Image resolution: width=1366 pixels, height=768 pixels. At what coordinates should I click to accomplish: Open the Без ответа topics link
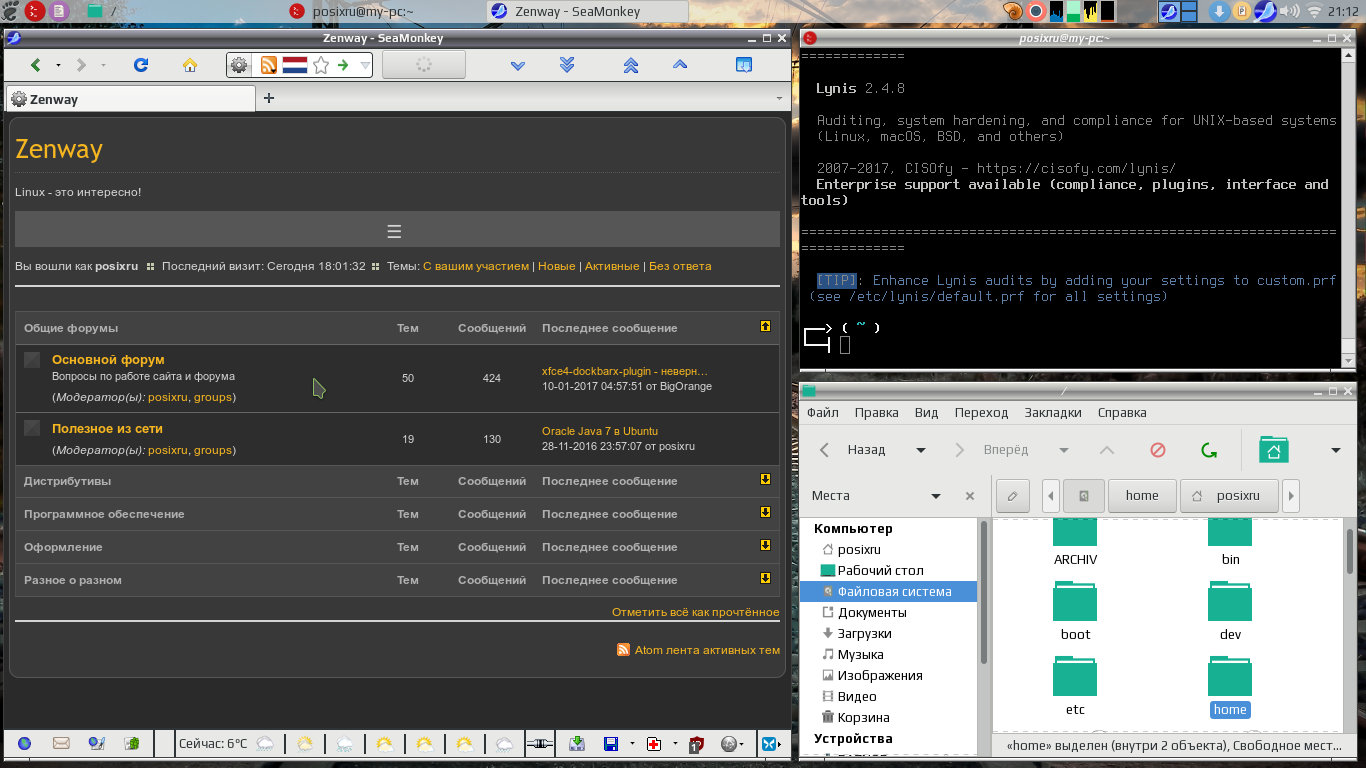680,266
